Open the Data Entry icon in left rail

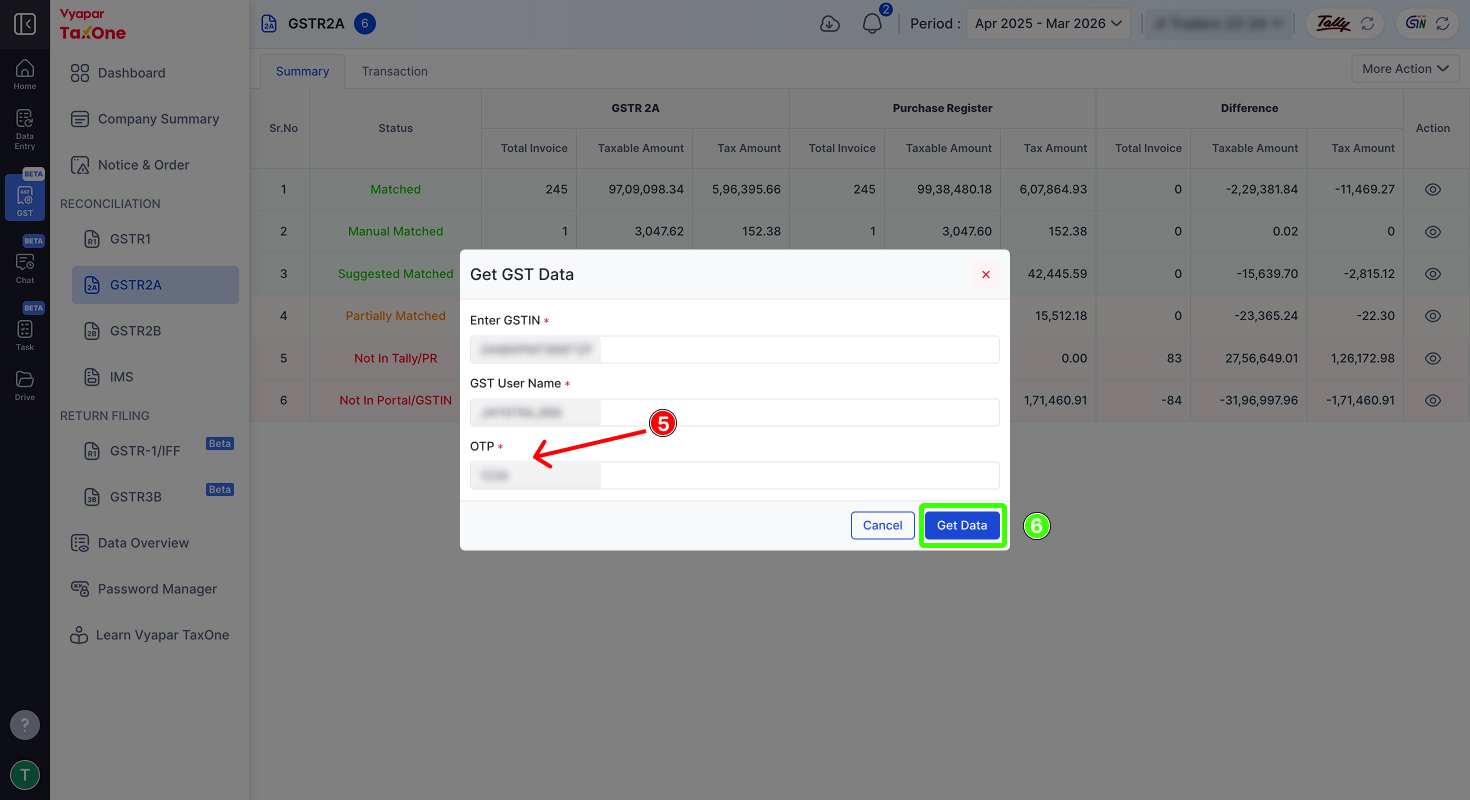click(x=25, y=128)
